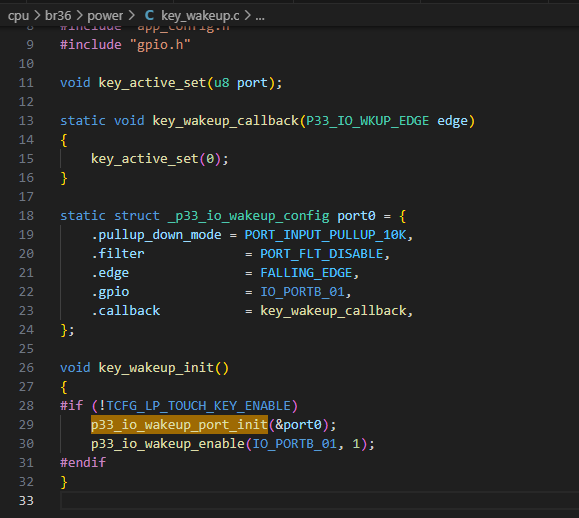Click line number 18 in the gutter
579x518 pixels.
[x=26, y=216]
